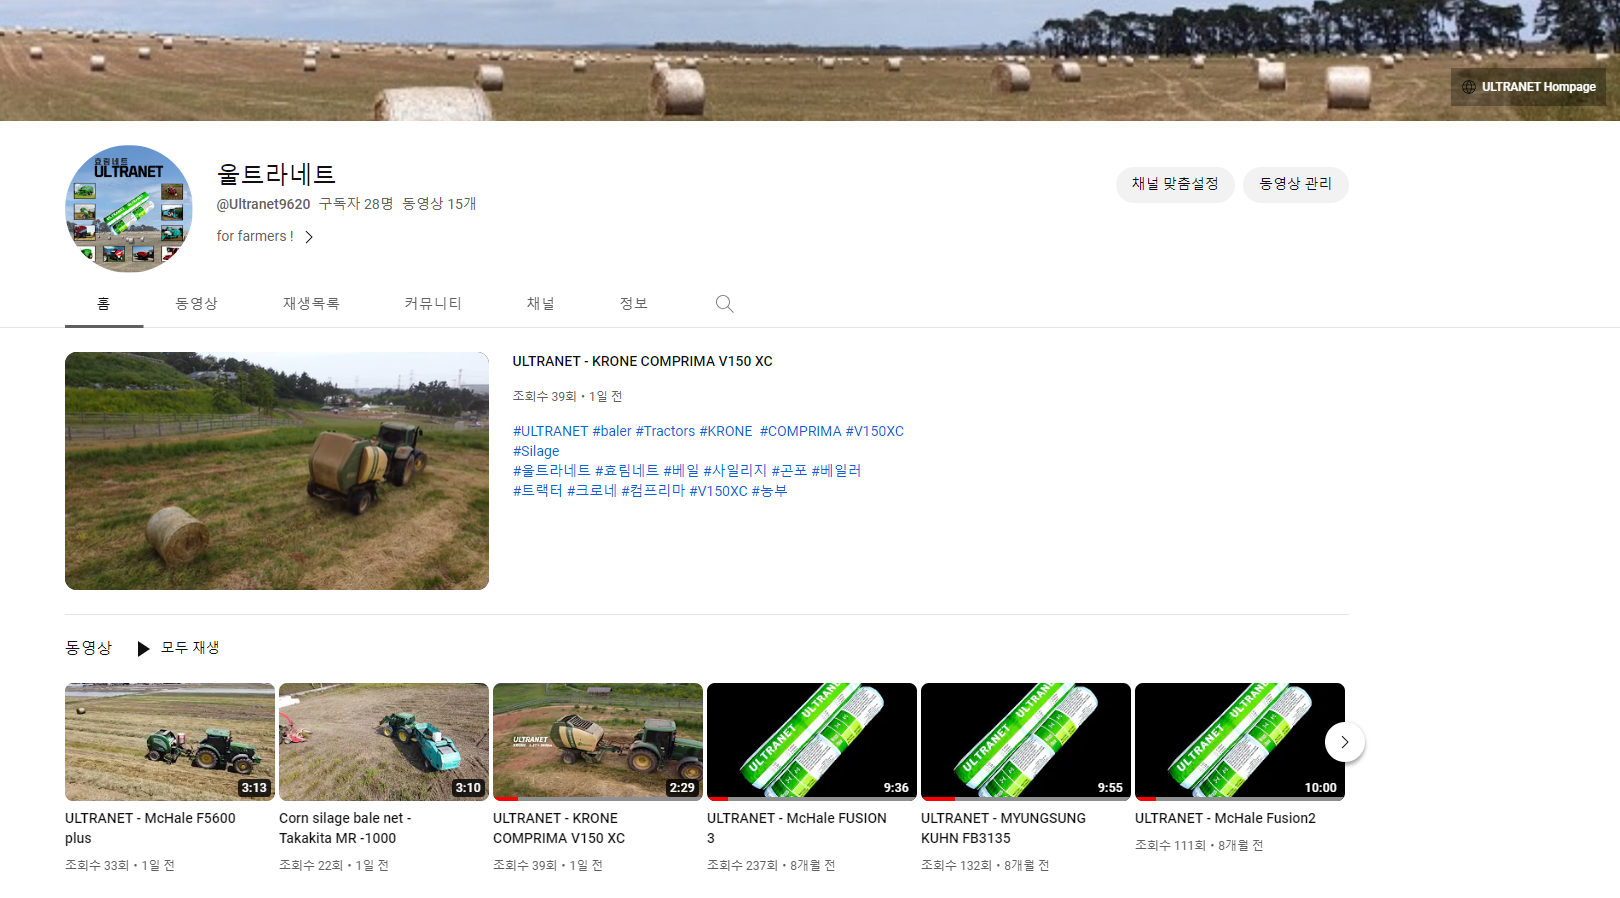Open the channel search magnifier icon
This screenshot has width=1620, height=898.
click(x=725, y=304)
